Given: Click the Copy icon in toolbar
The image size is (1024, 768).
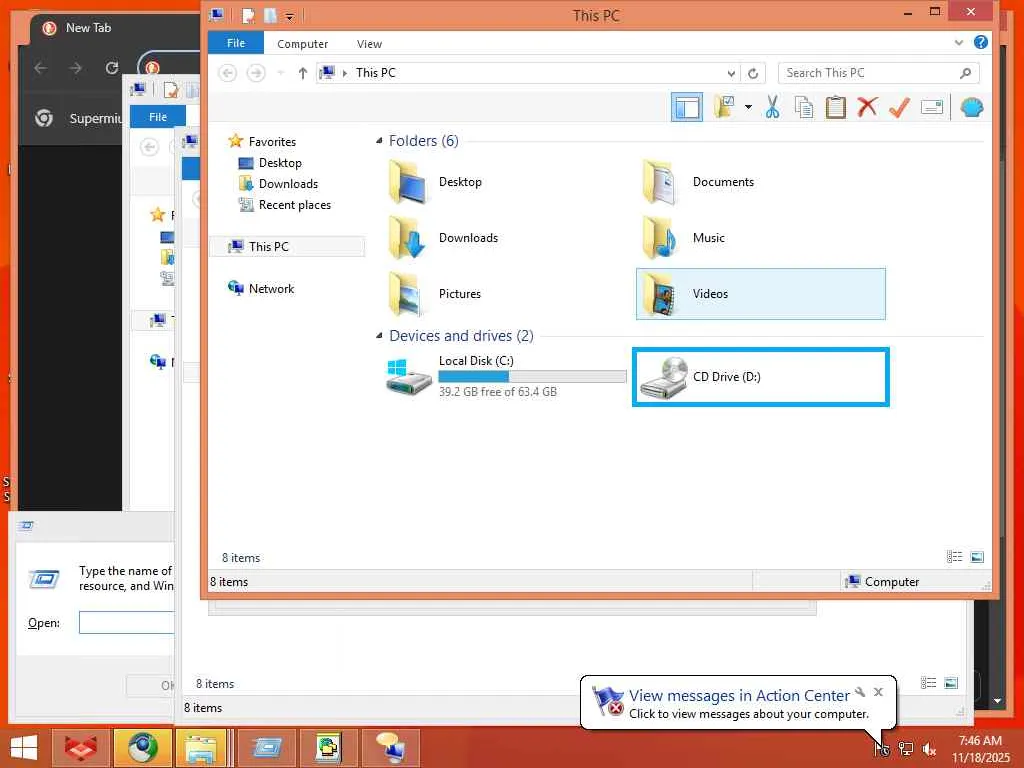Looking at the screenshot, I should [804, 107].
